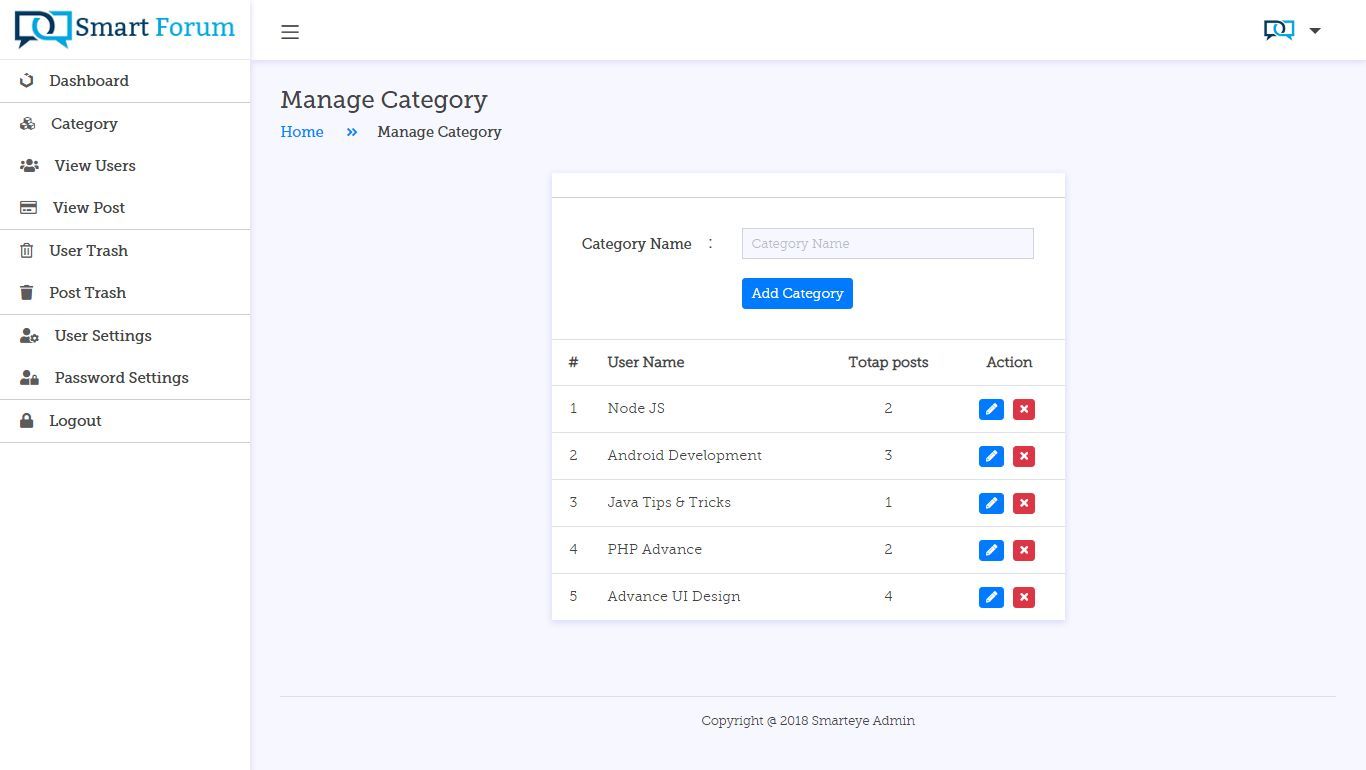
Task: Select View Users in the sidebar
Action: pyautogui.click(x=95, y=166)
